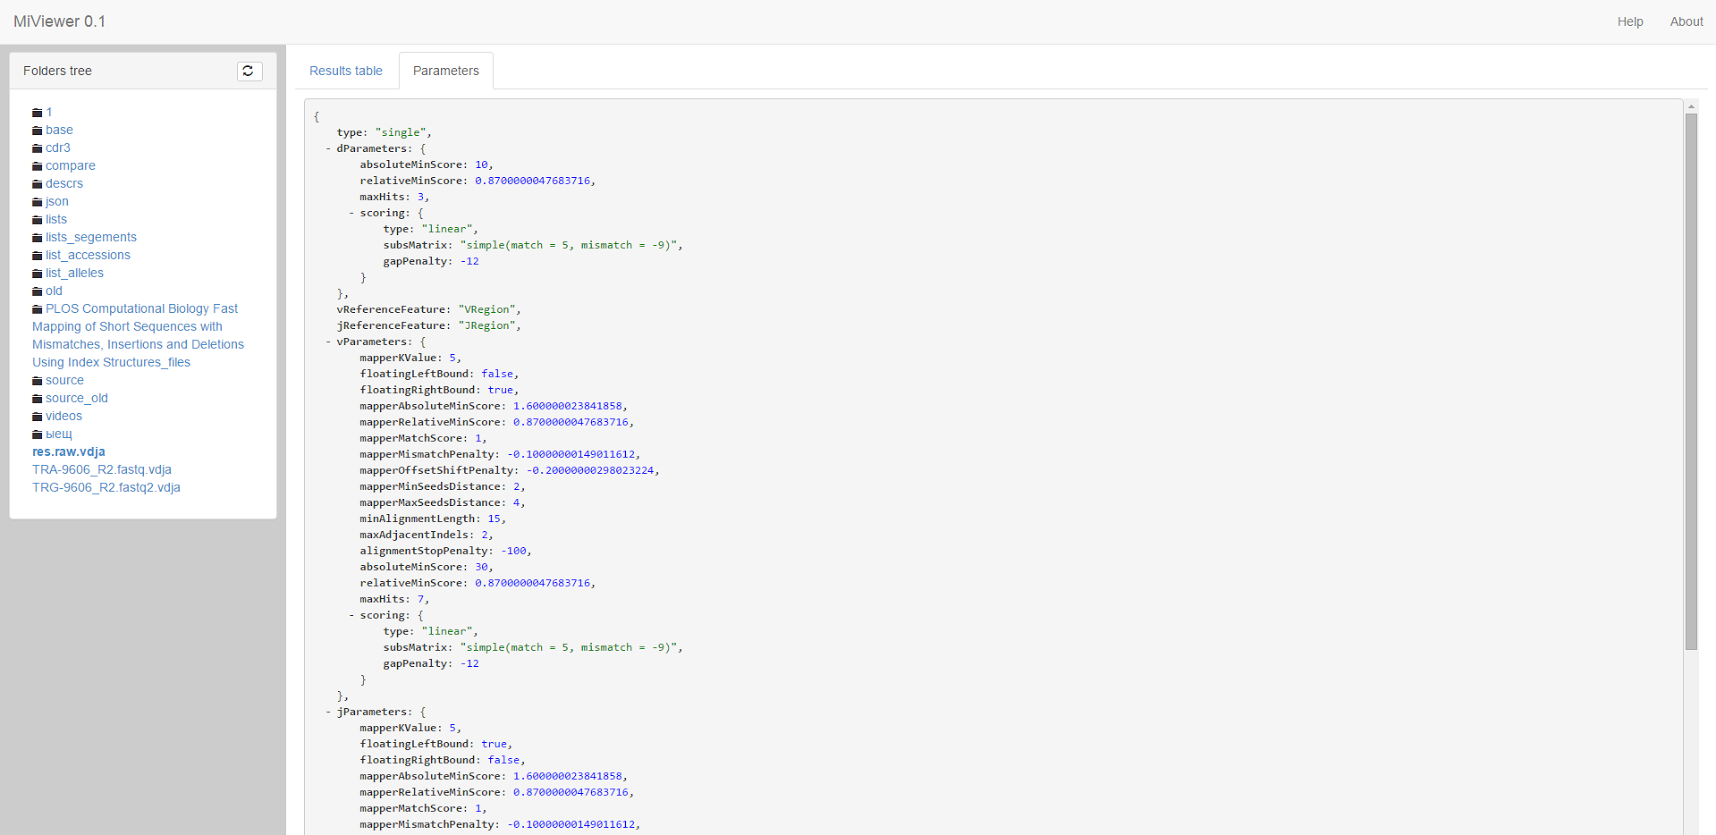
Task: Collapse the scoring block under dParameters
Action: (x=351, y=213)
